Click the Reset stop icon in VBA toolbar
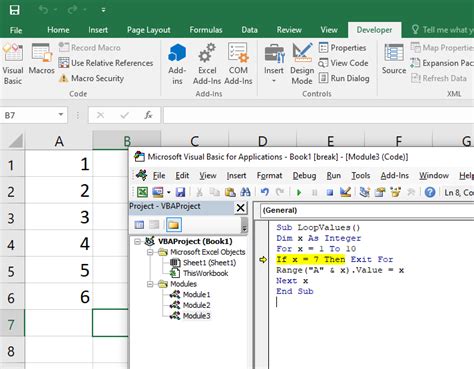 pos(330,192)
